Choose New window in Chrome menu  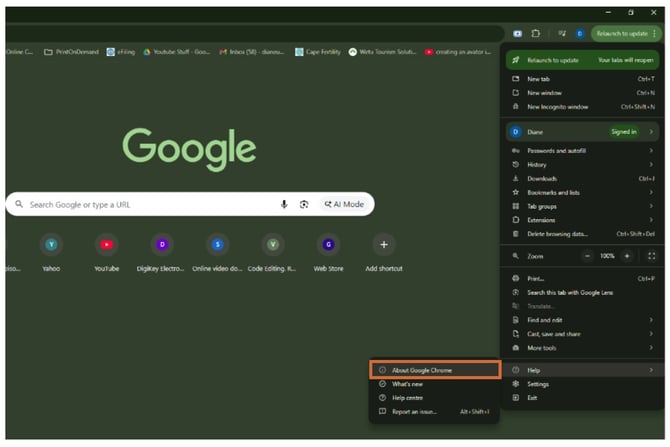click(x=582, y=93)
